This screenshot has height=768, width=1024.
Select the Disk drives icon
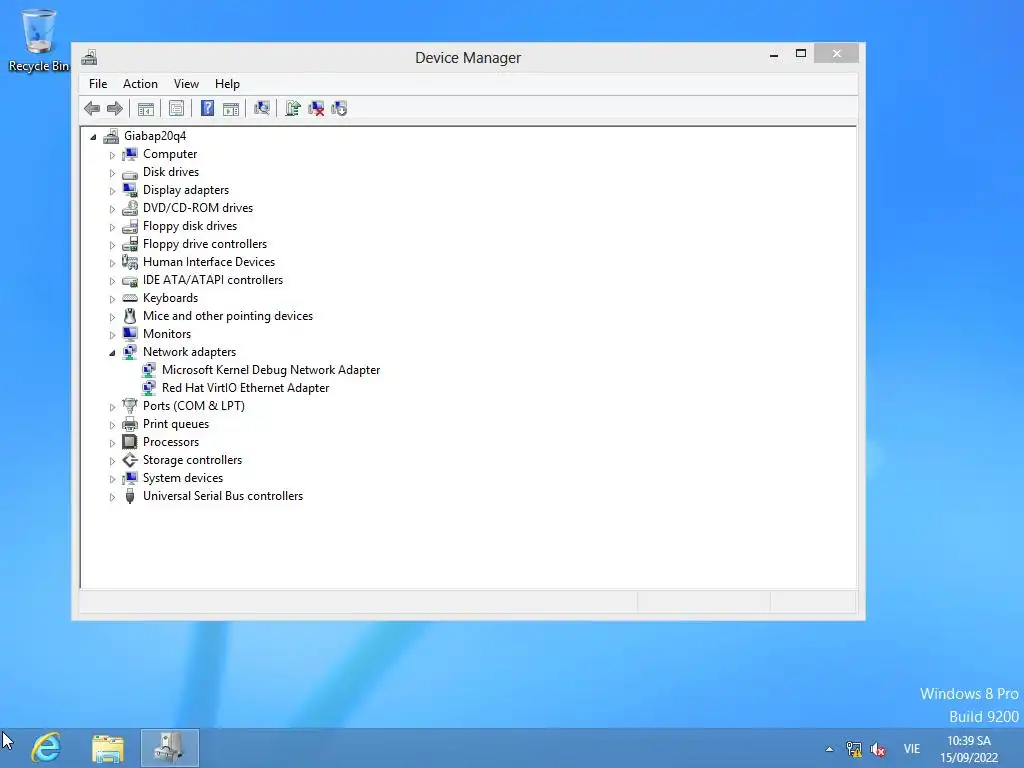pyautogui.click(x=130, y=172)
